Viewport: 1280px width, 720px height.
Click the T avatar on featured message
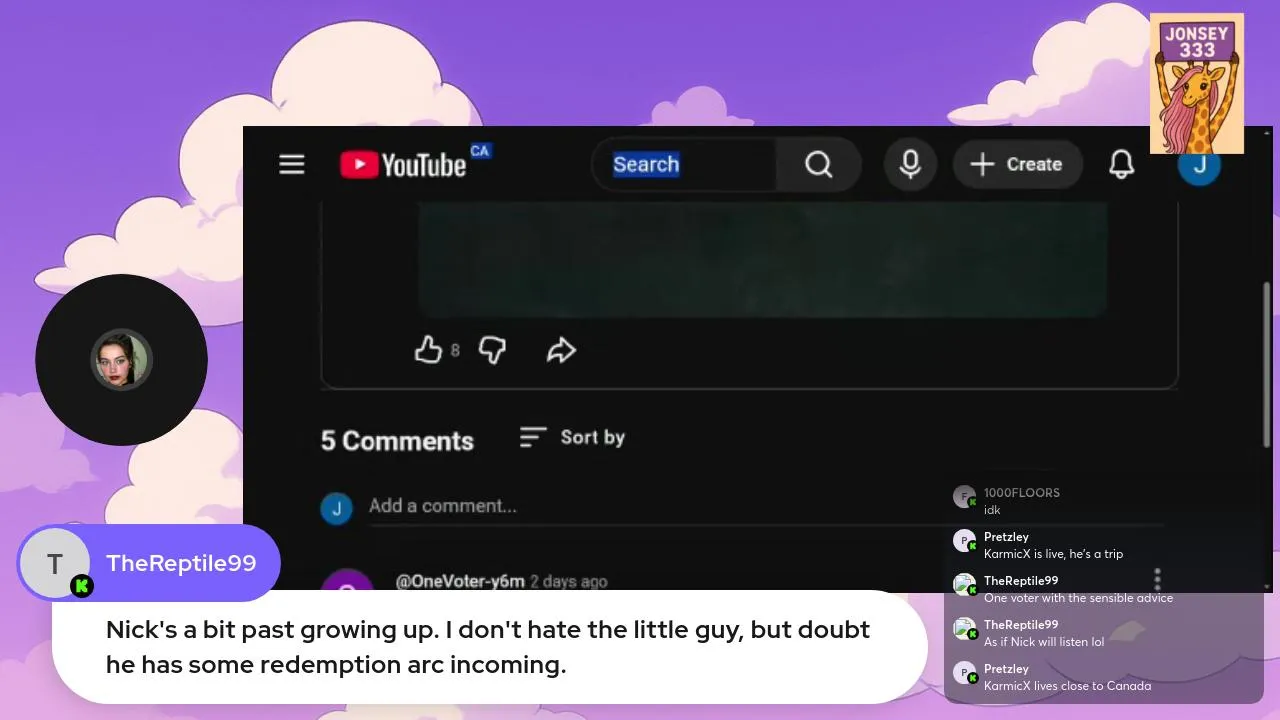[55, 564]
